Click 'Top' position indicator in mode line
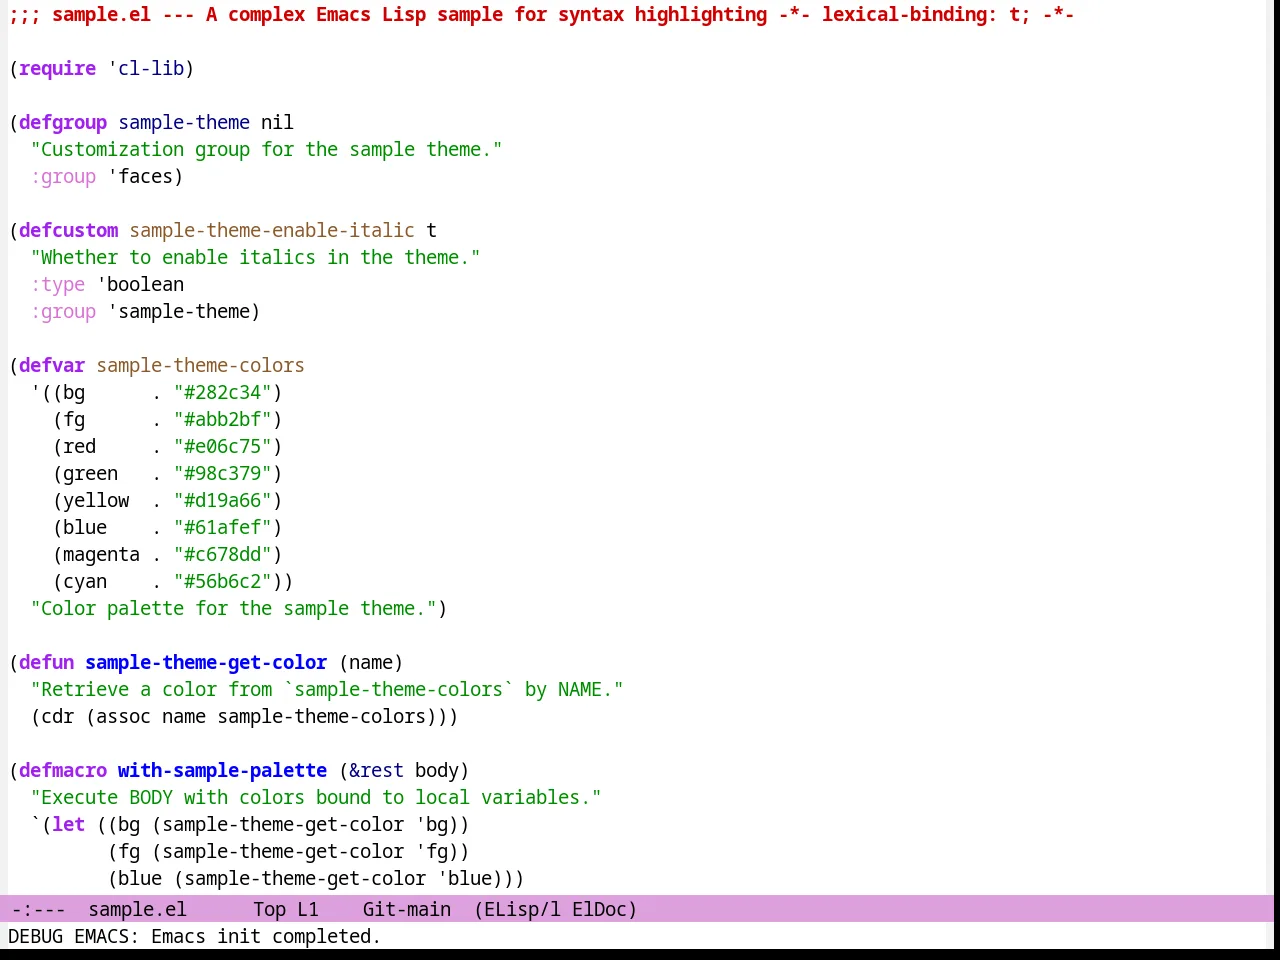The width and height of the screenshot is (1280, 960). 269,909
